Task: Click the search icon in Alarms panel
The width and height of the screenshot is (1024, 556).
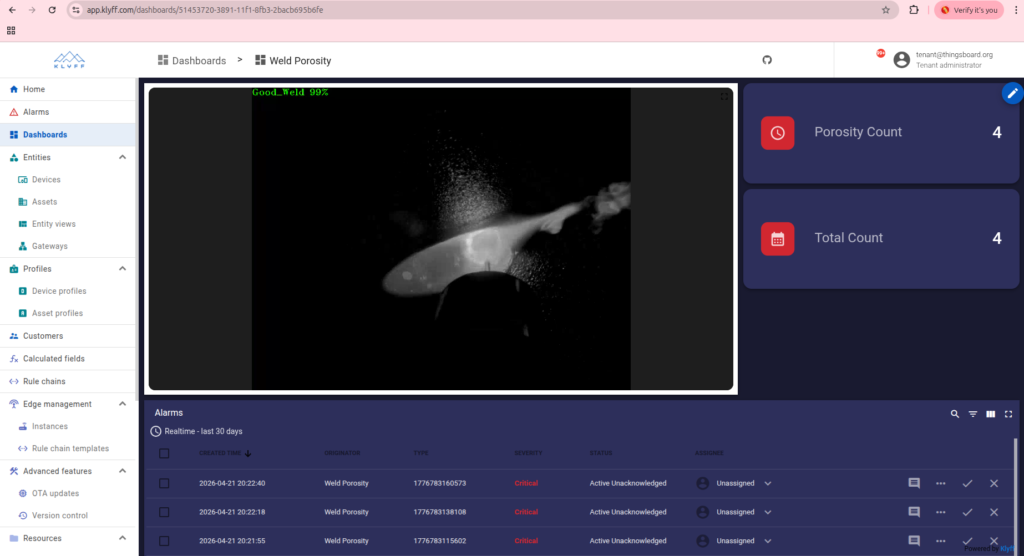Action: coord(954,413)
